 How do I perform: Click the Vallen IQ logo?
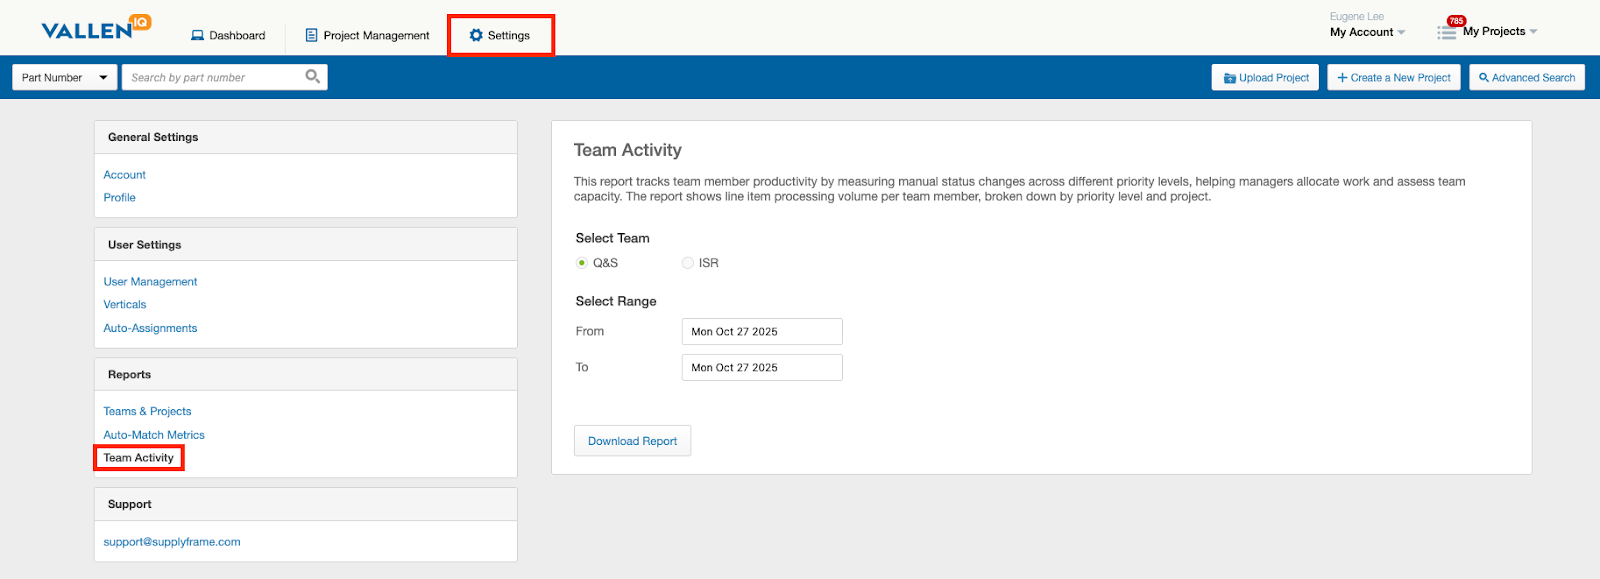click(x=95, y=28)
